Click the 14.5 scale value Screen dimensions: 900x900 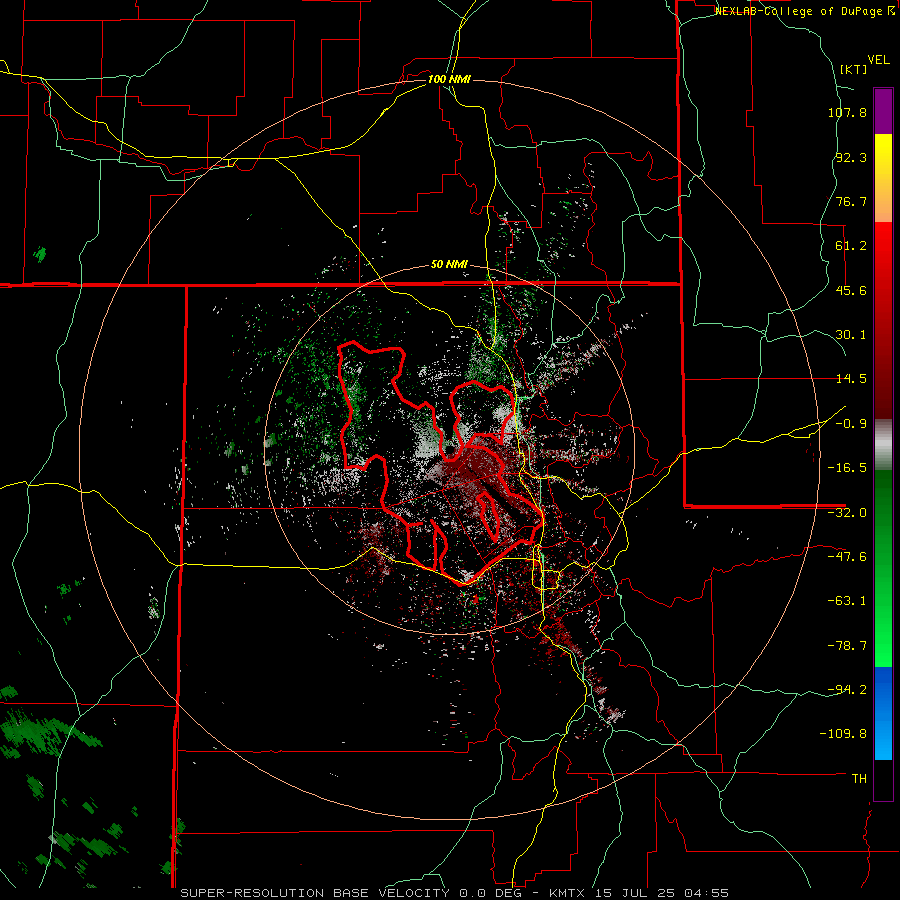[851, 379]
